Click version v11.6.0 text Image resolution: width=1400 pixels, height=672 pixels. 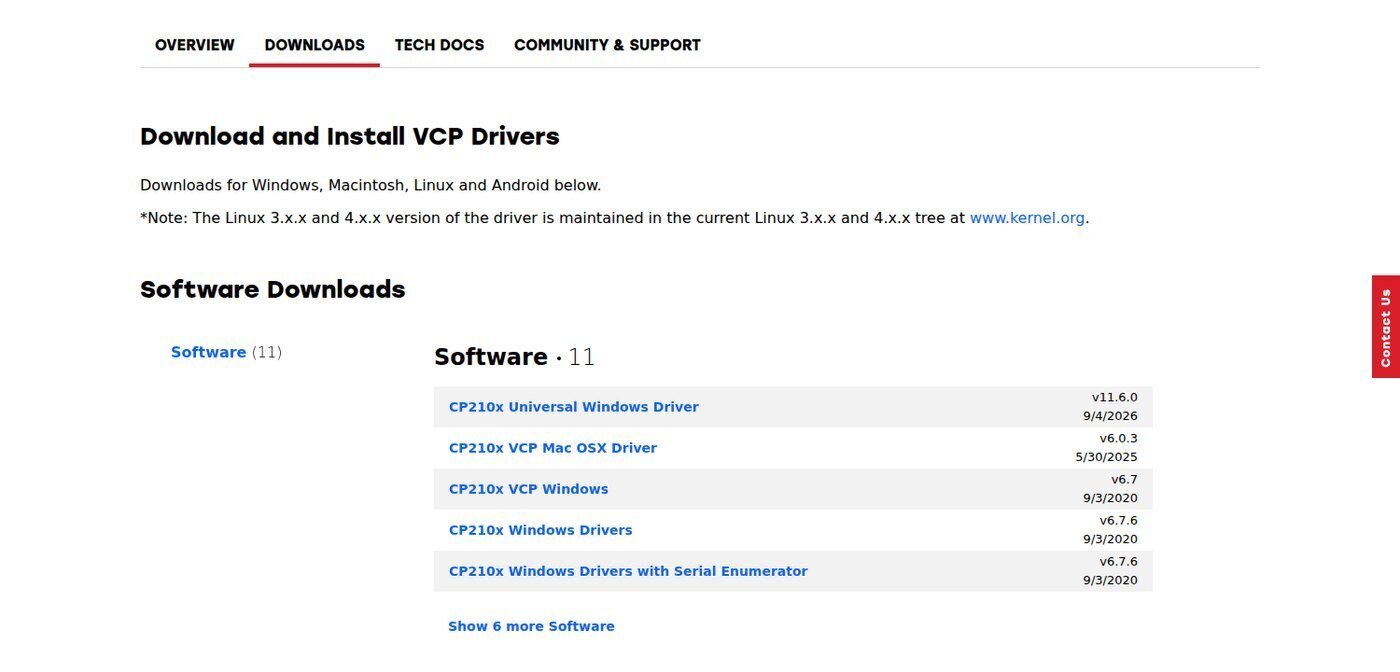pyautogui.click(x=1114, y=397)
